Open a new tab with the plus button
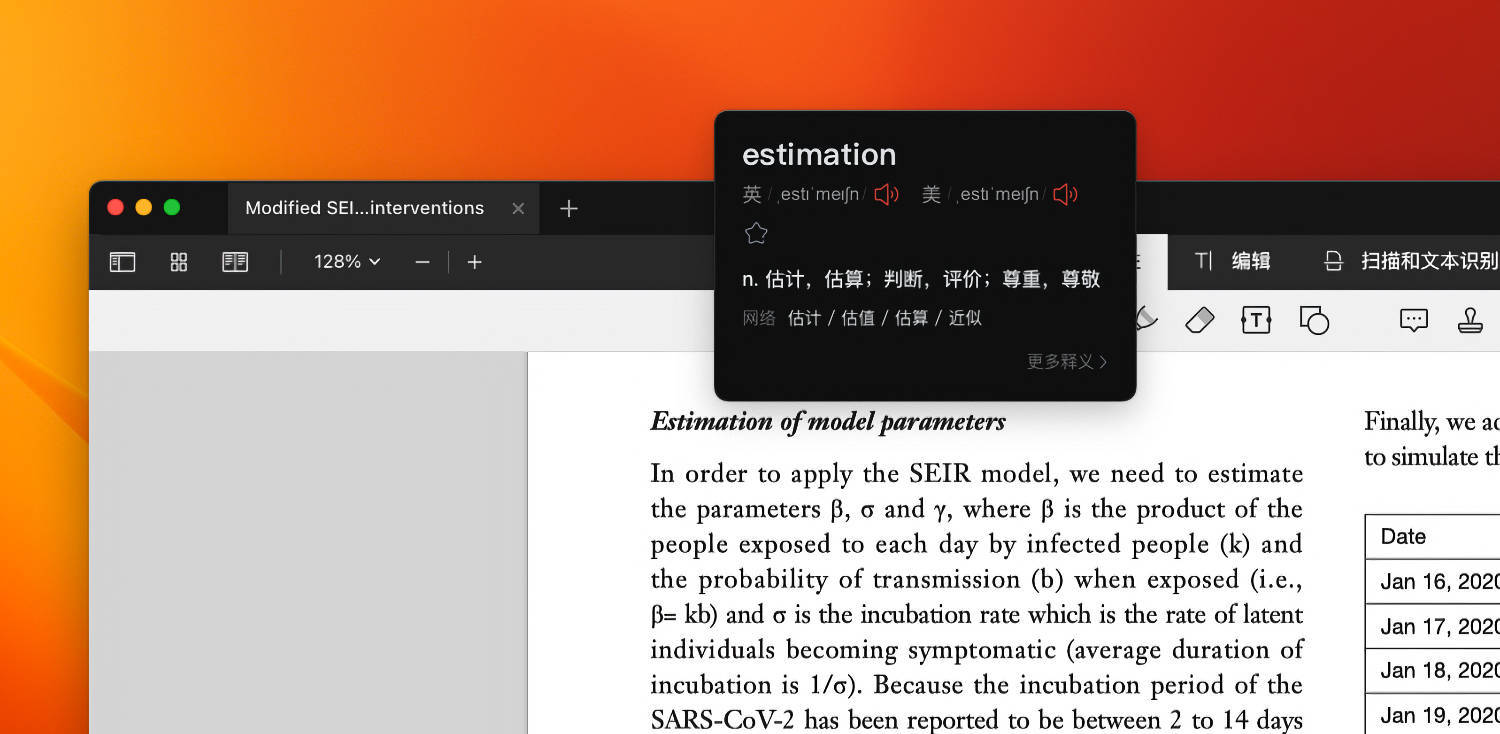The image size is (1500, 734). click(x=569, y=208)
